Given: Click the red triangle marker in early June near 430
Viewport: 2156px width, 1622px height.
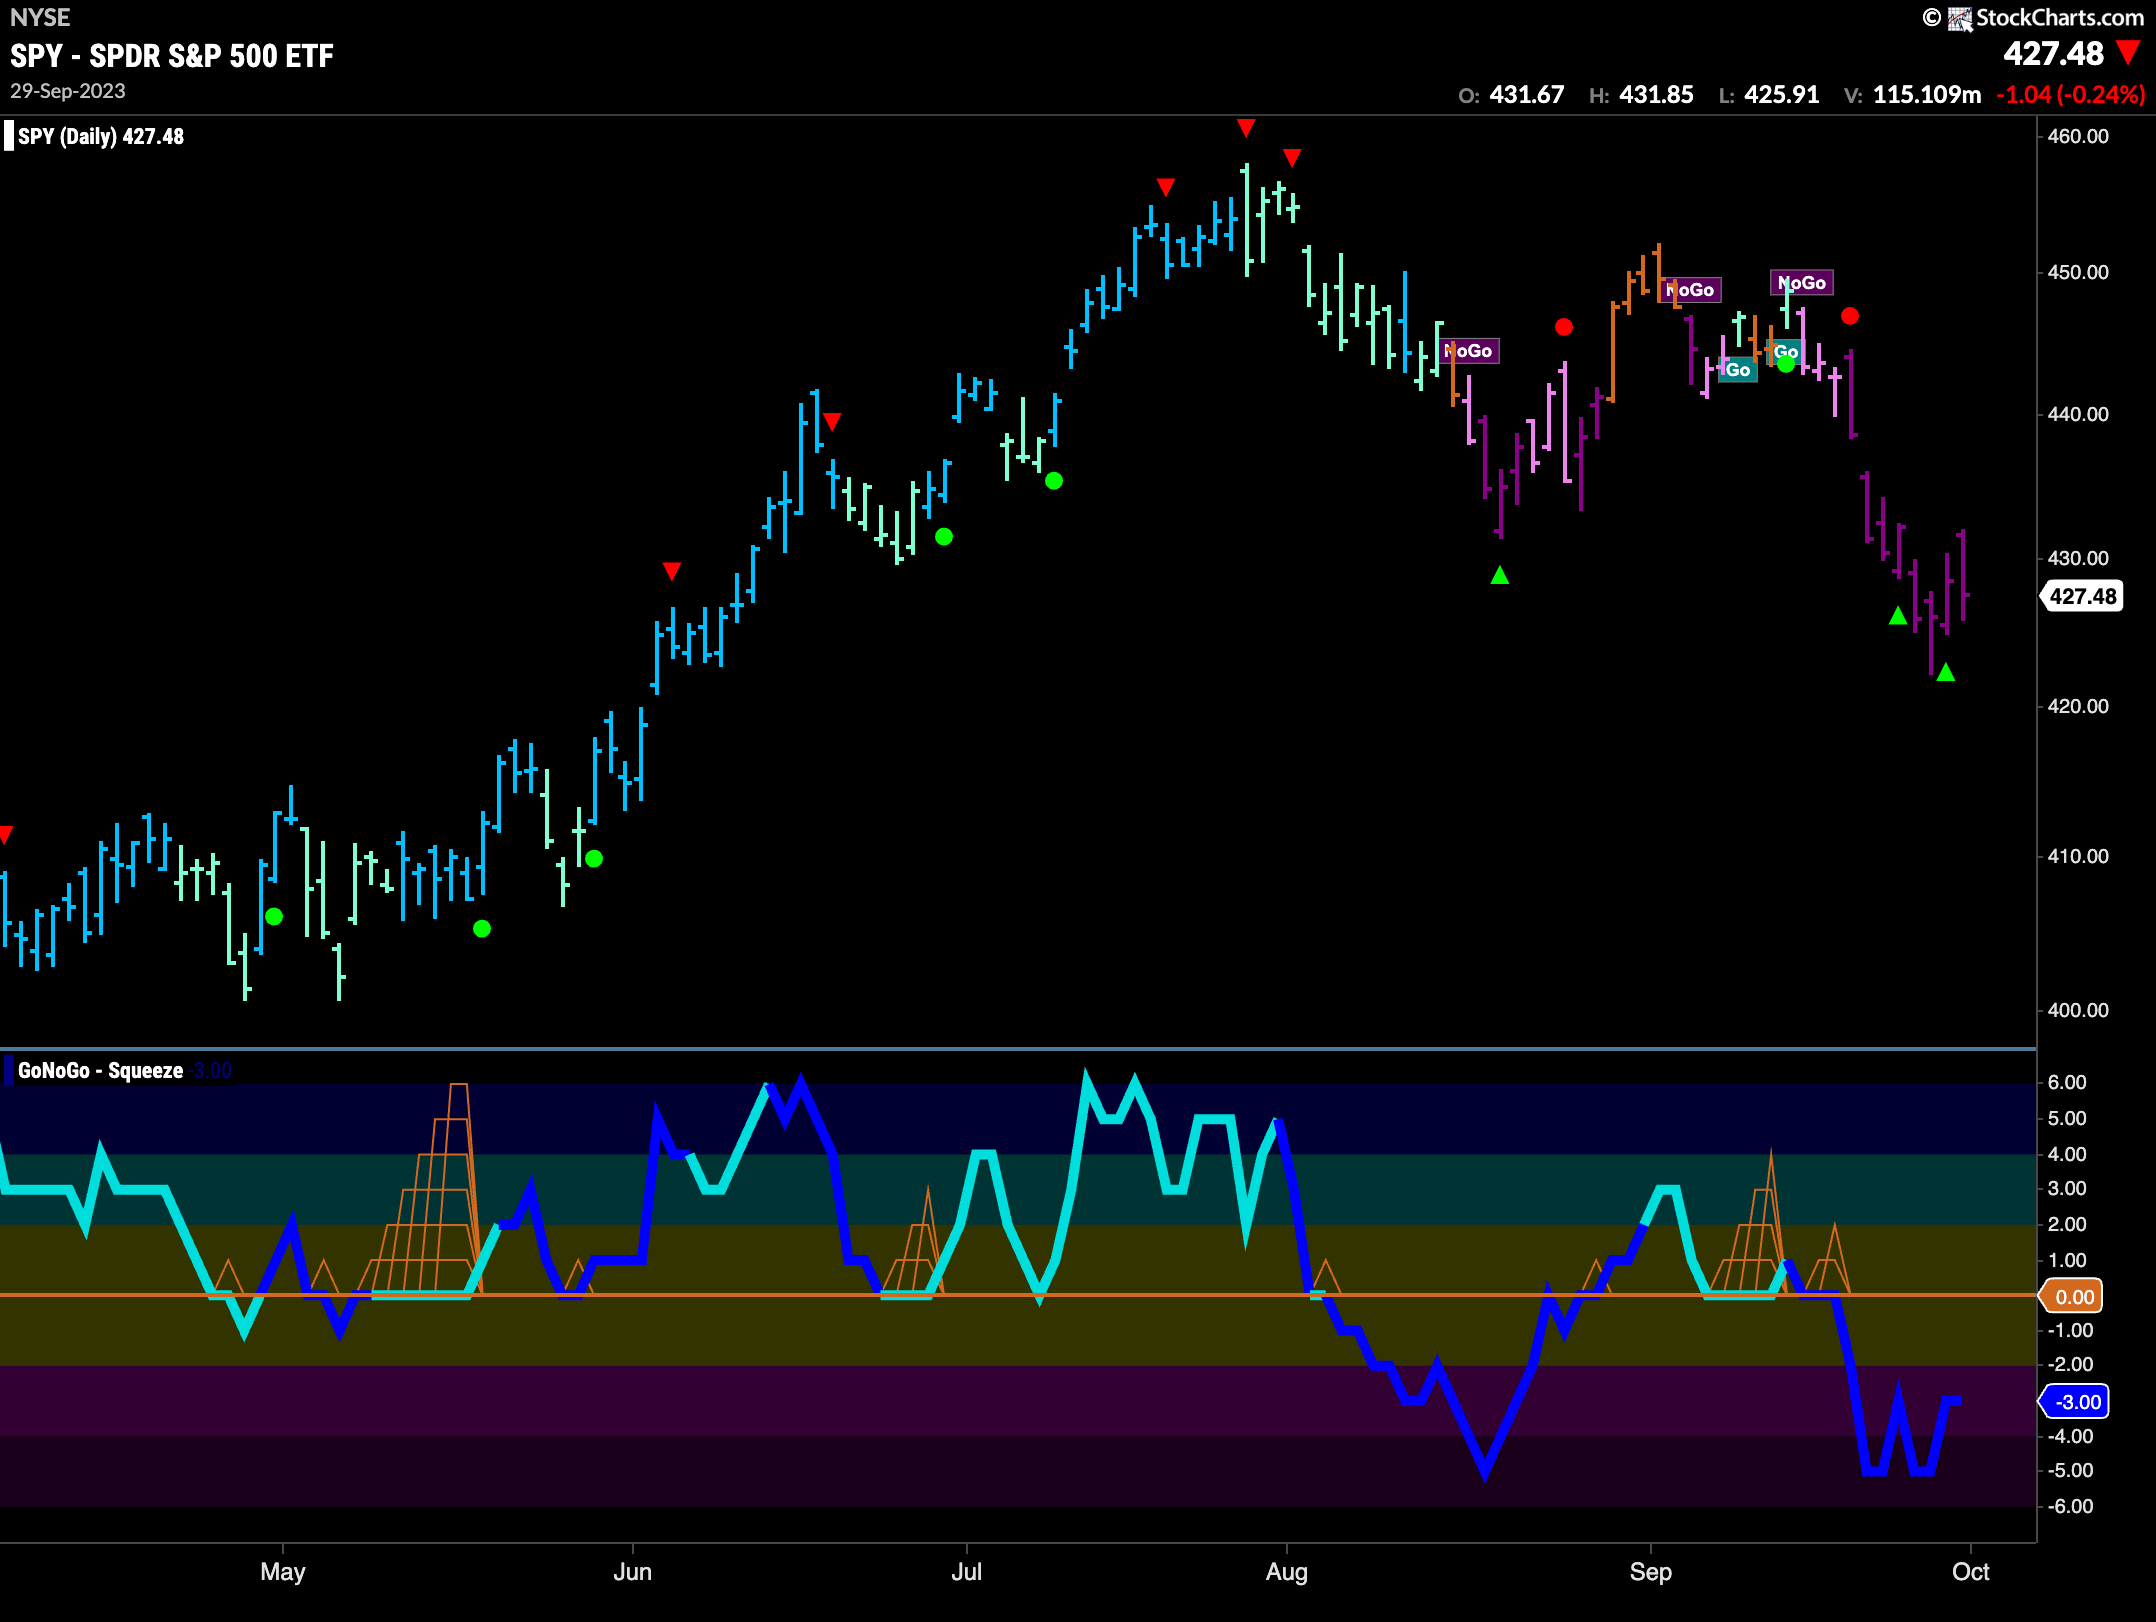Looking at the screenshot, I should pyautogui.click(x=671, y=571).
